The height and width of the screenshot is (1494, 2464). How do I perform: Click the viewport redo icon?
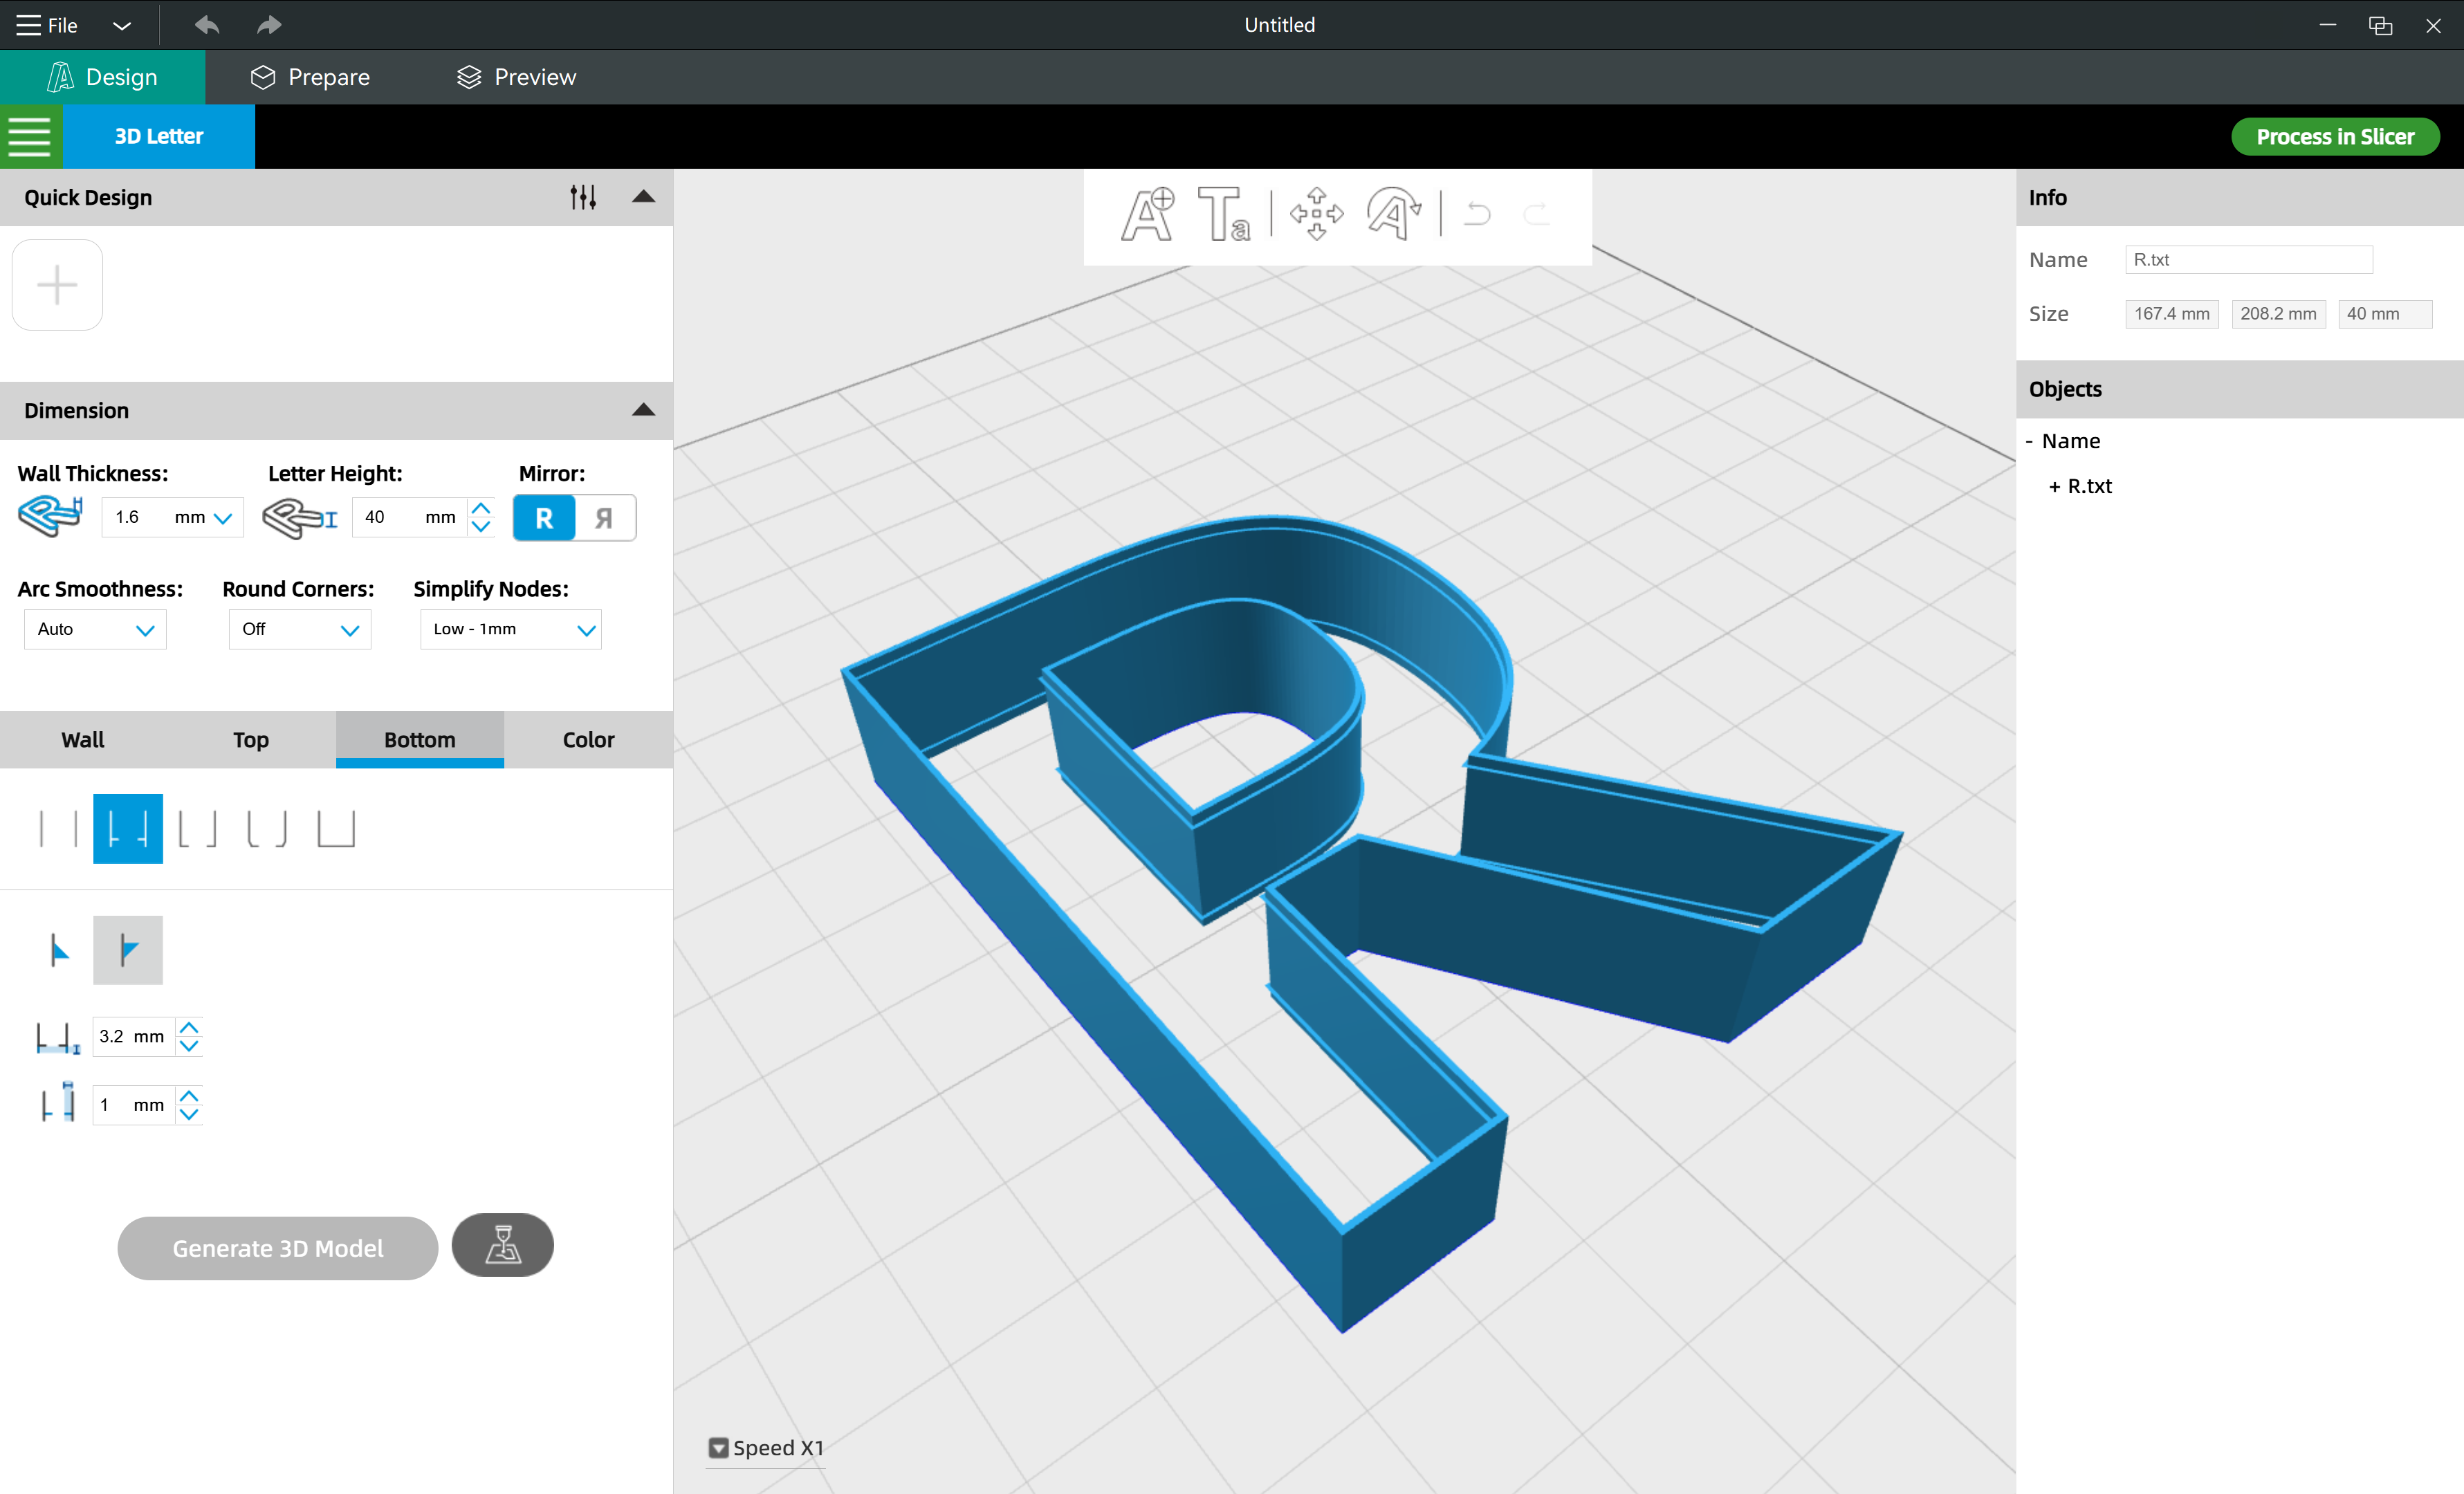pyautogui.click(x=1536, y=214)
